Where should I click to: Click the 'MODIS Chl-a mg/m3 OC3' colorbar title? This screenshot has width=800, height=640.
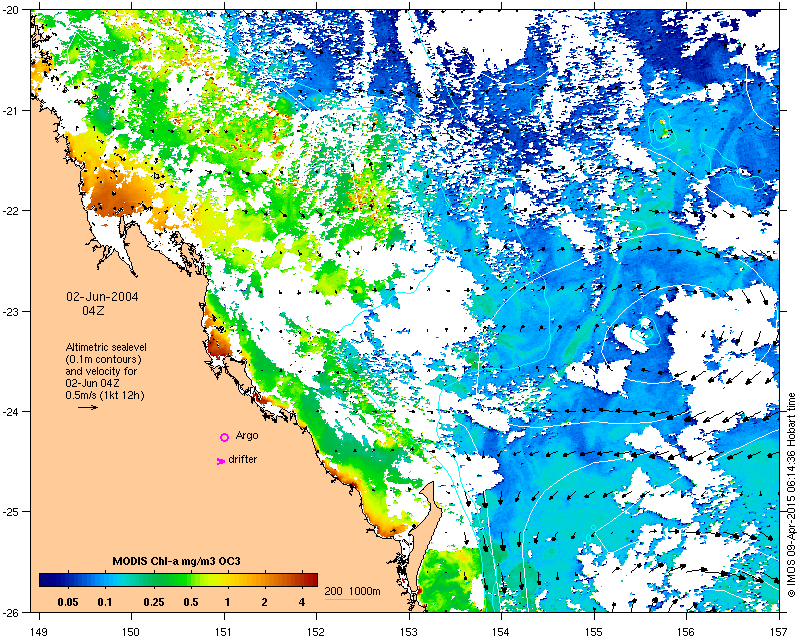177,561
